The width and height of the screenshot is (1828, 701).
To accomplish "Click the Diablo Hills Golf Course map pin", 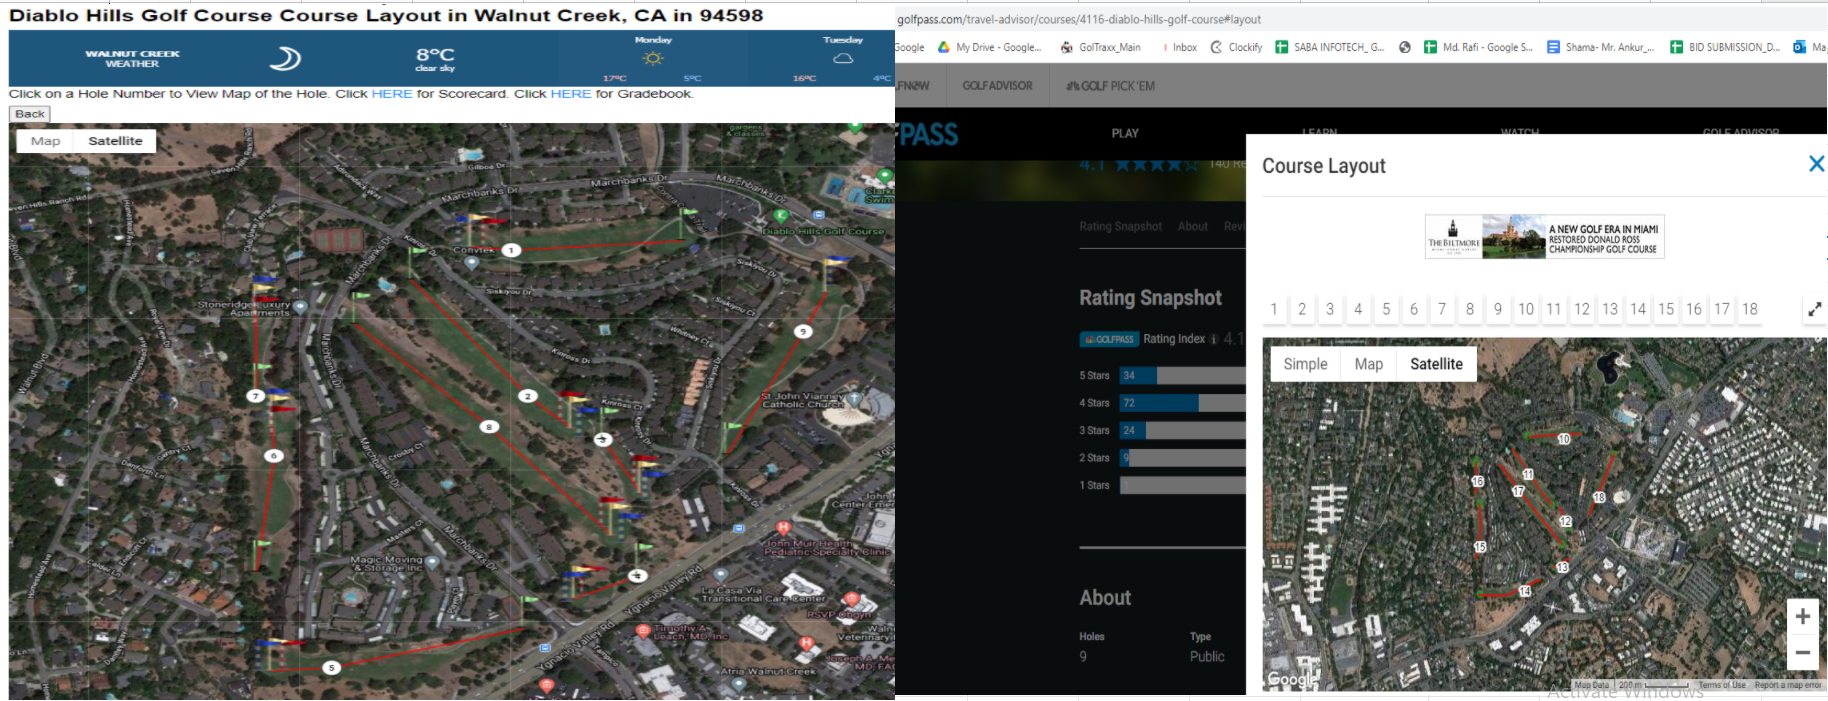I will click(781, 216).
